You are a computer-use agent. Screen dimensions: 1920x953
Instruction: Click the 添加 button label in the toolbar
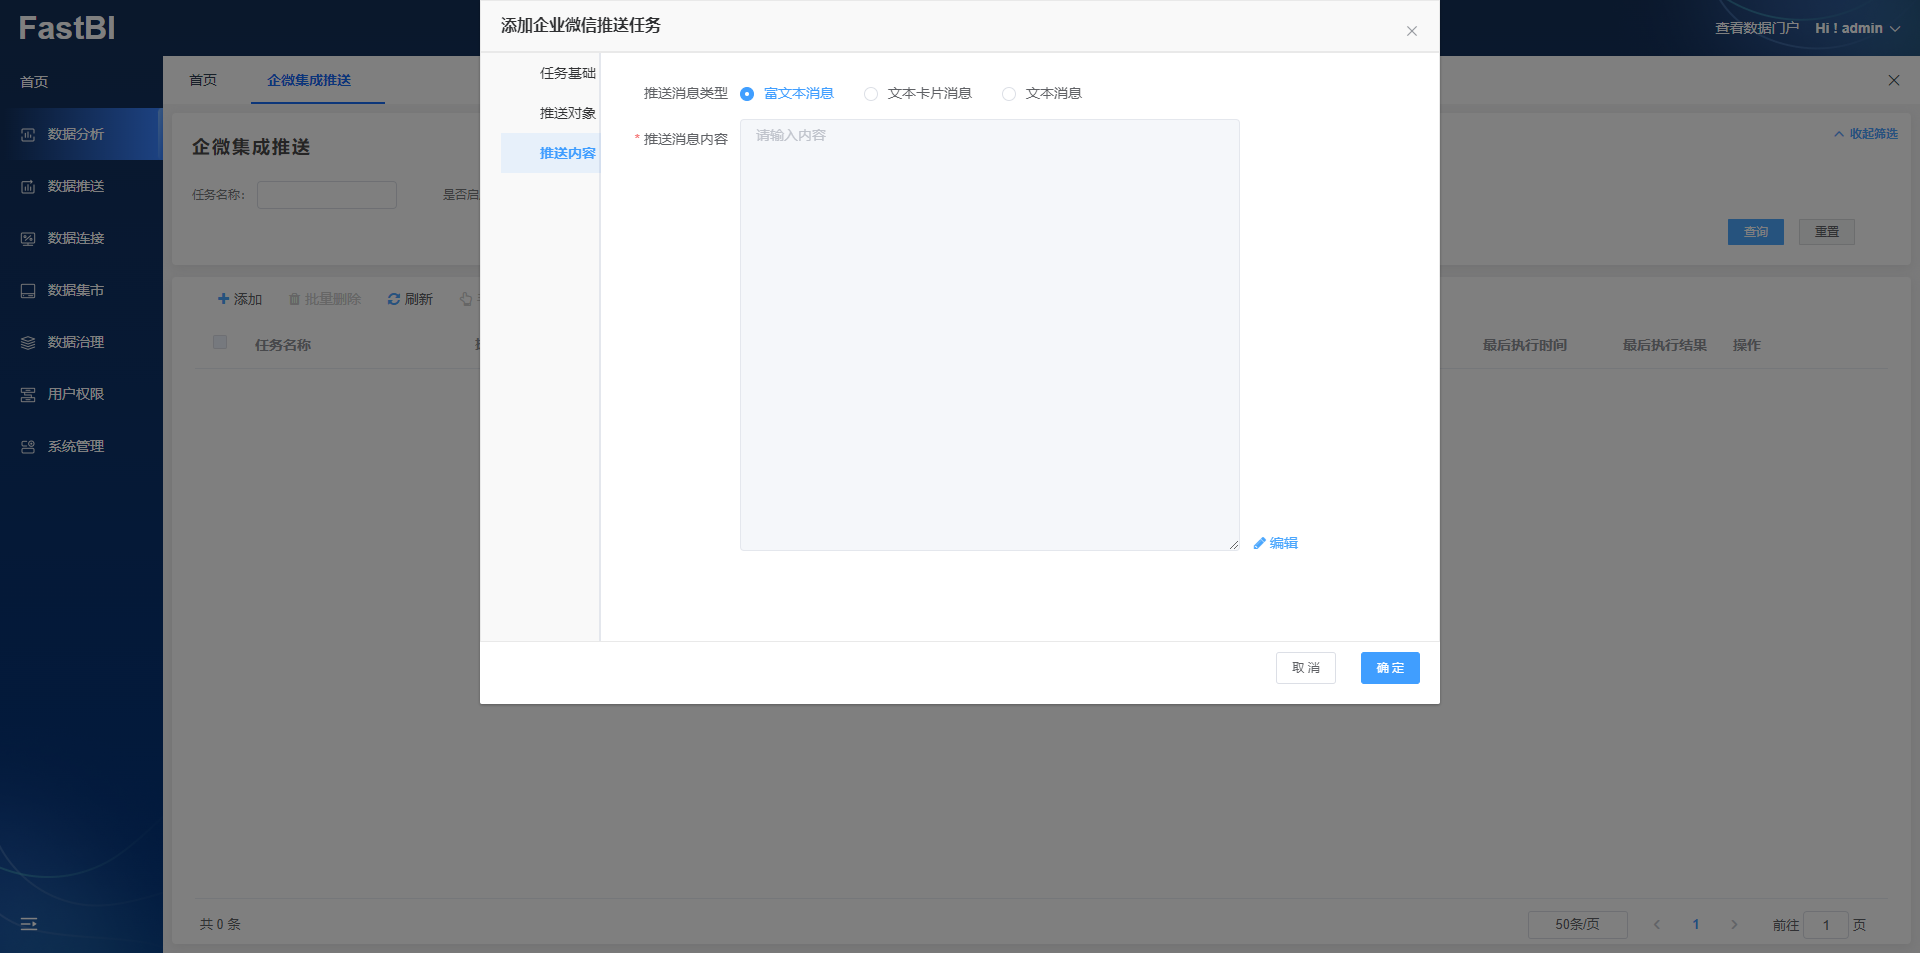coord(248,299)
